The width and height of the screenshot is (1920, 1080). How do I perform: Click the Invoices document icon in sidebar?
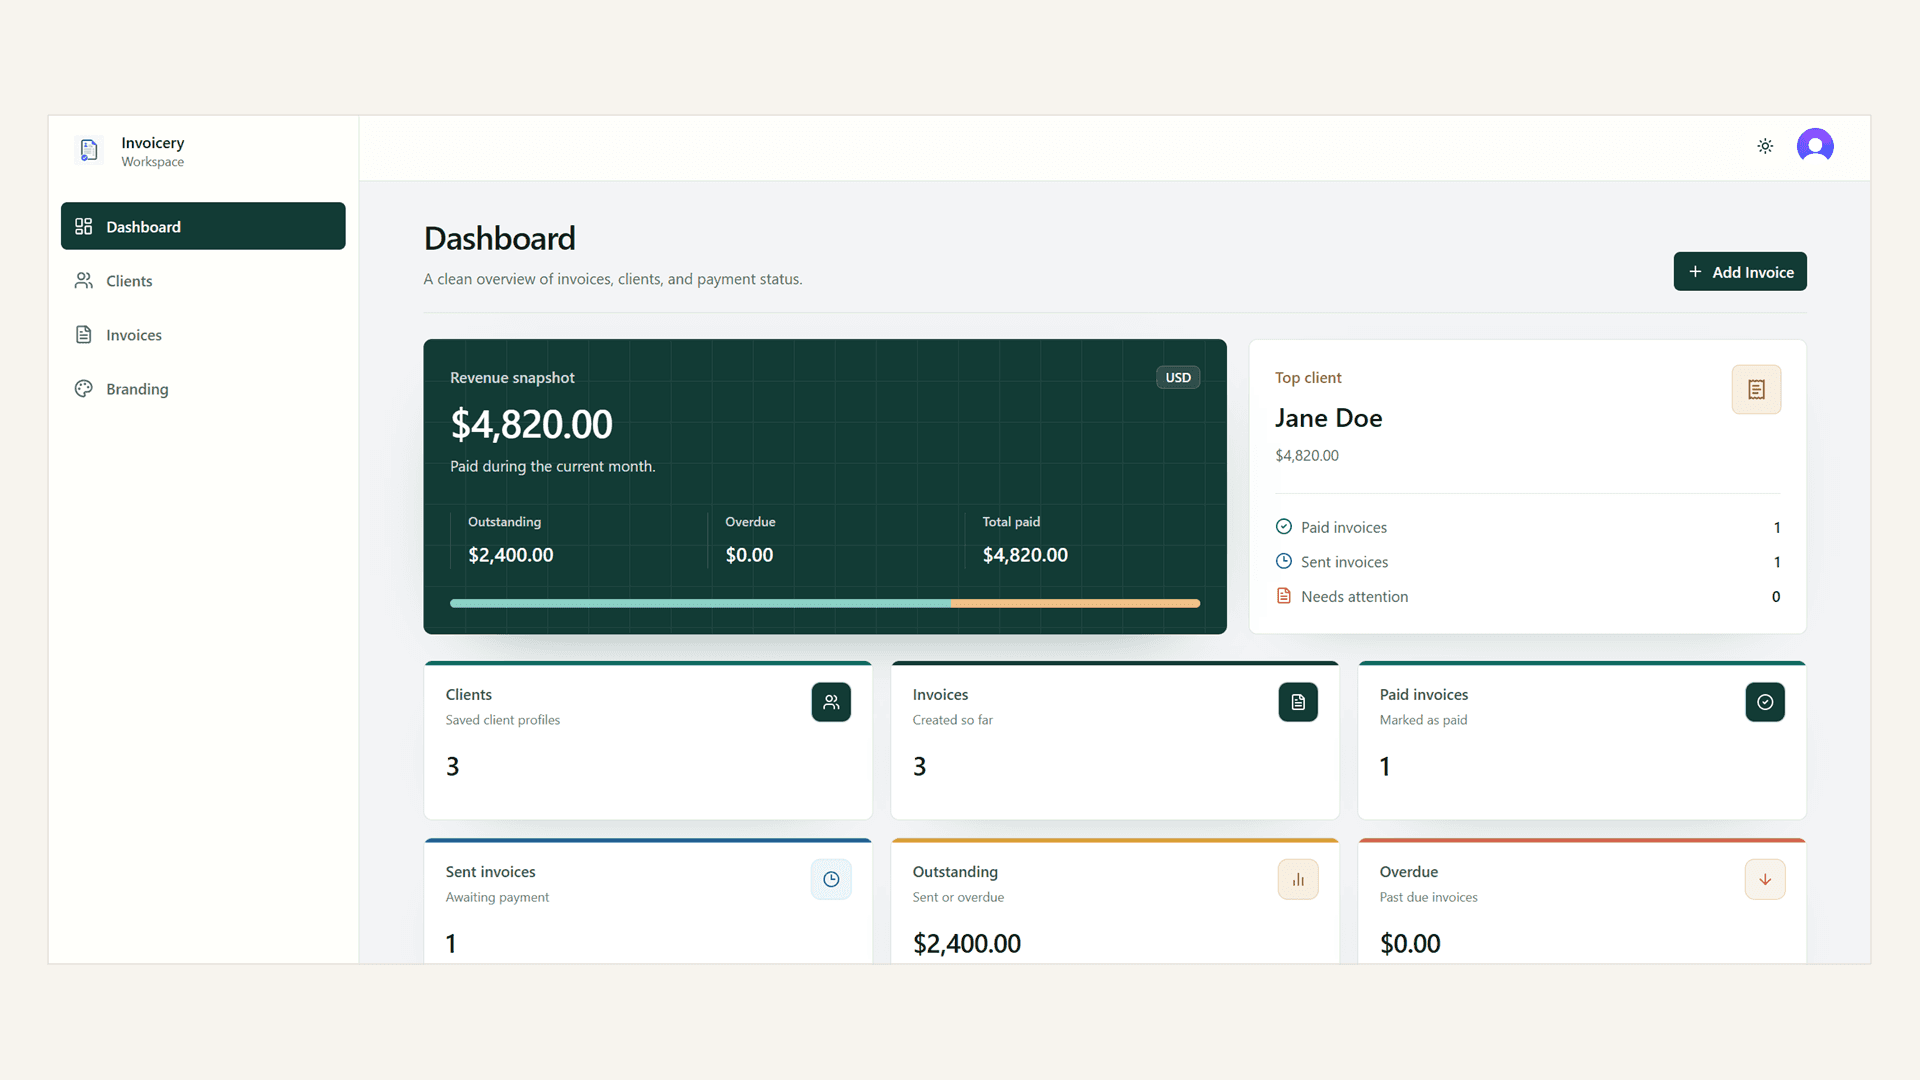84,334
